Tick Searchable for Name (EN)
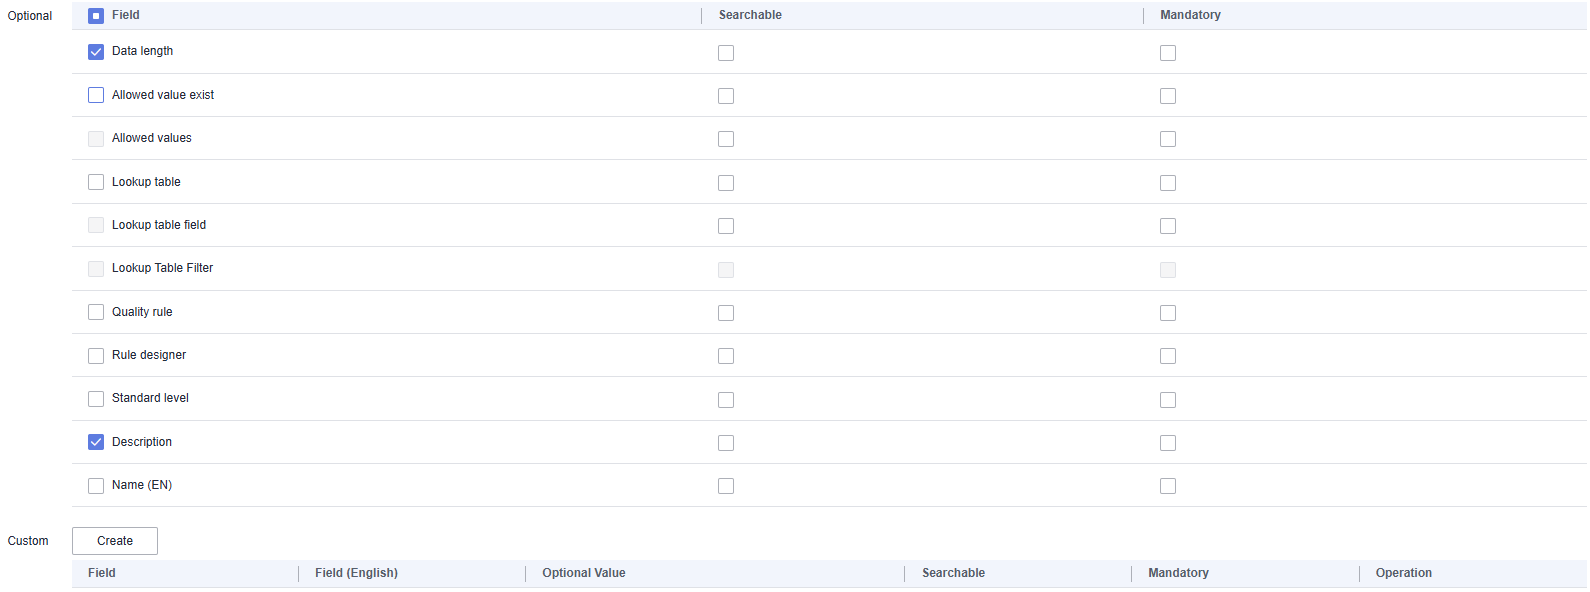1590x592 pixels. coord(726,486)
